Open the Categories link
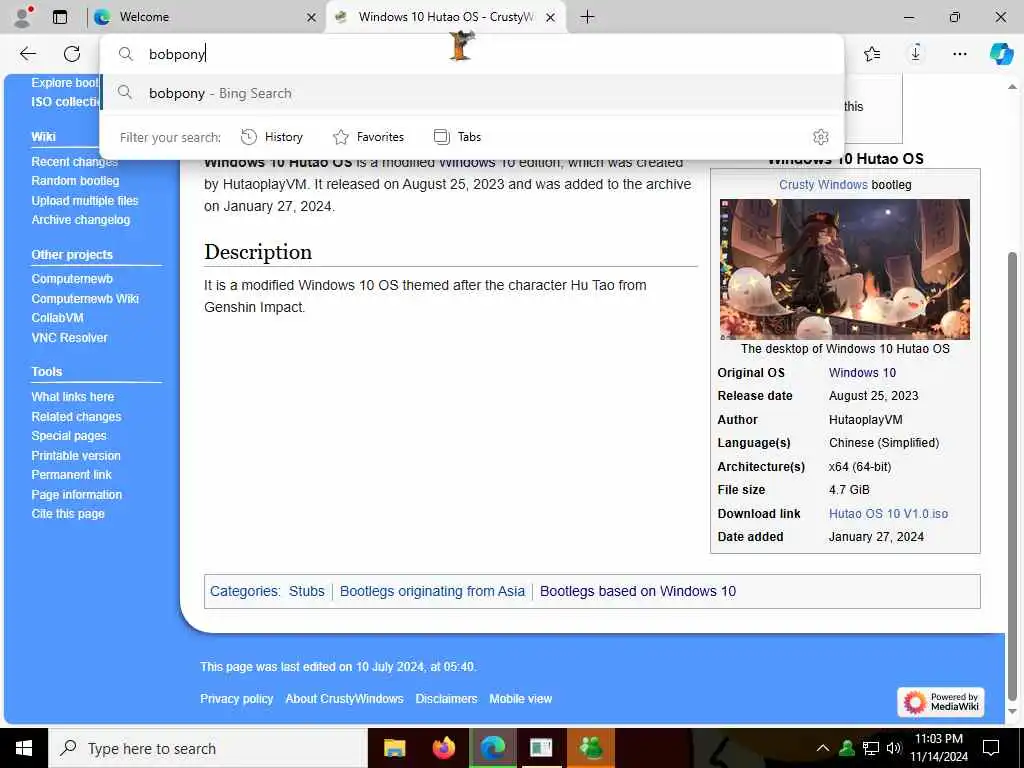1024x768 pixels. [x=244, y=592]
